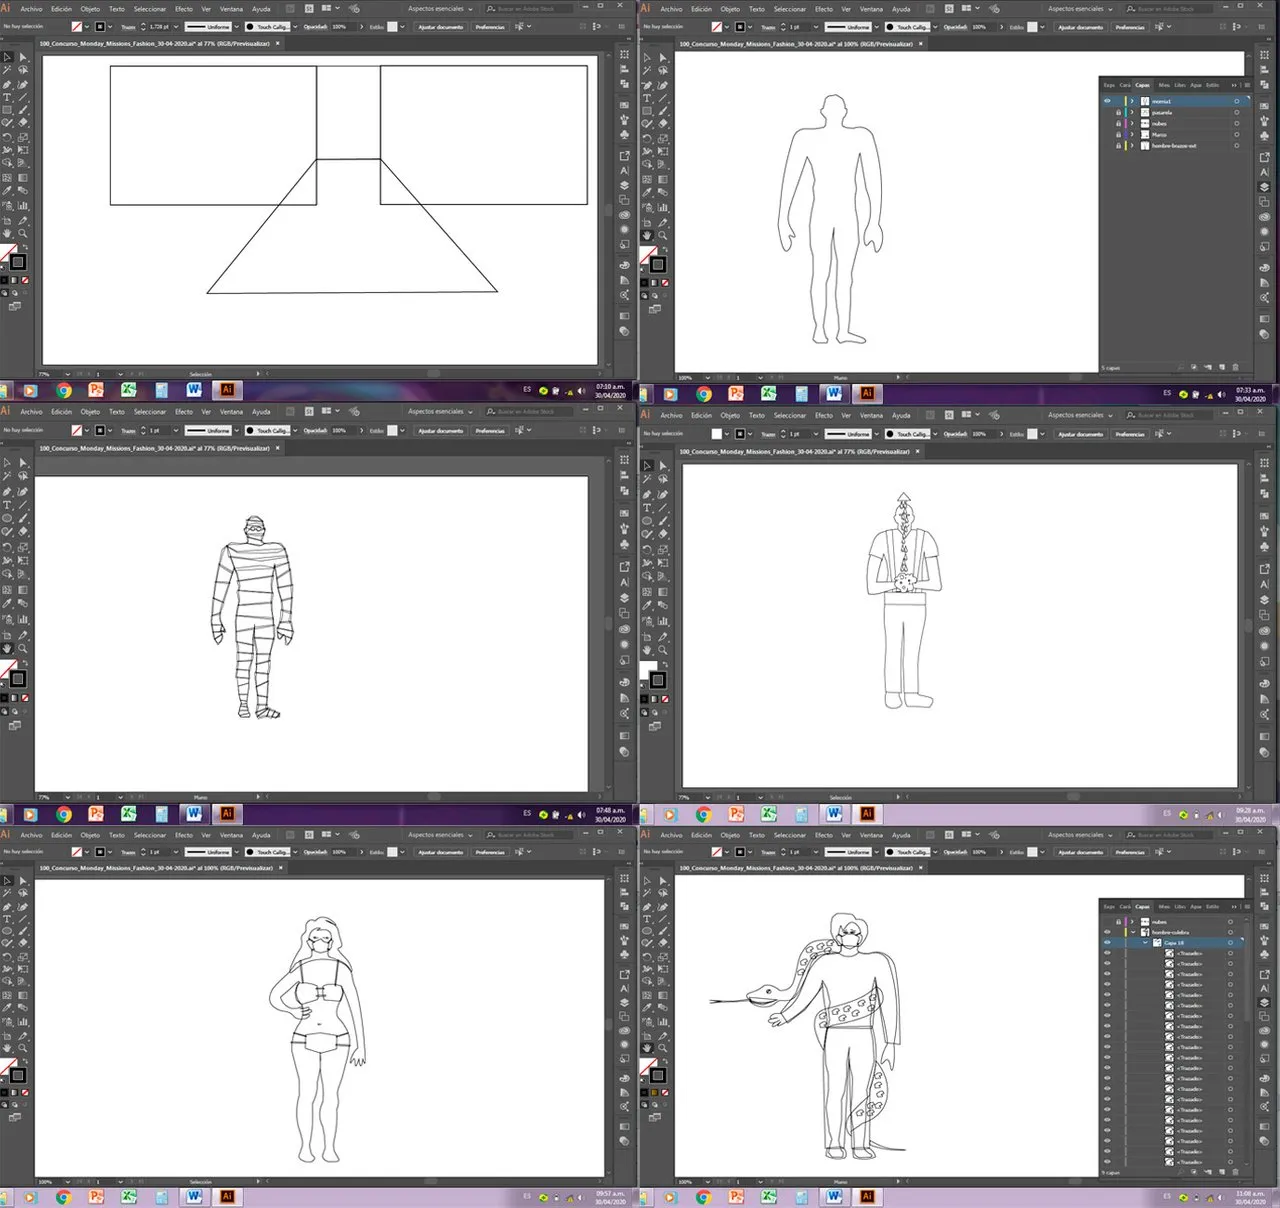The height and width of the screenshot is (1208, 1280).
Task: Select the Direct Selection tool in trapezoid sketch window
Action: coord(22,57)
